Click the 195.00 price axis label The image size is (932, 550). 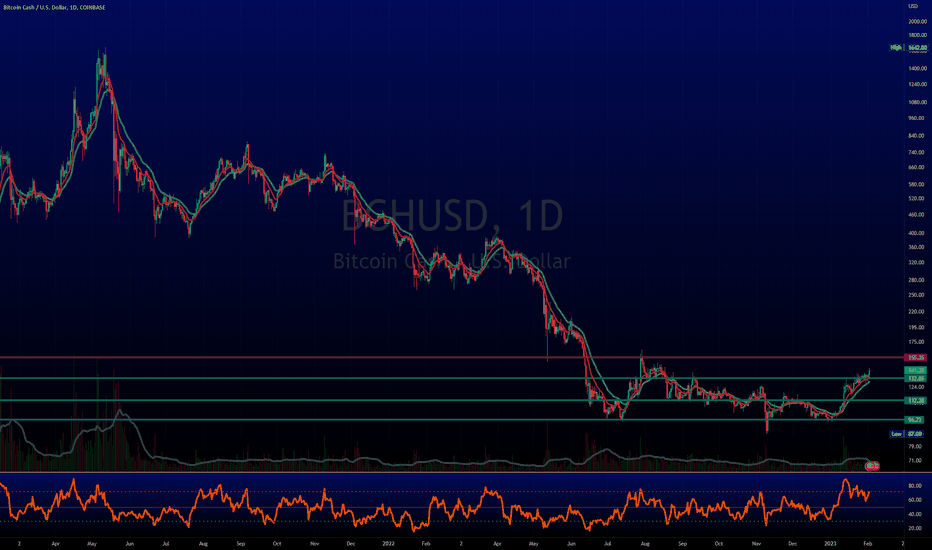917,328
